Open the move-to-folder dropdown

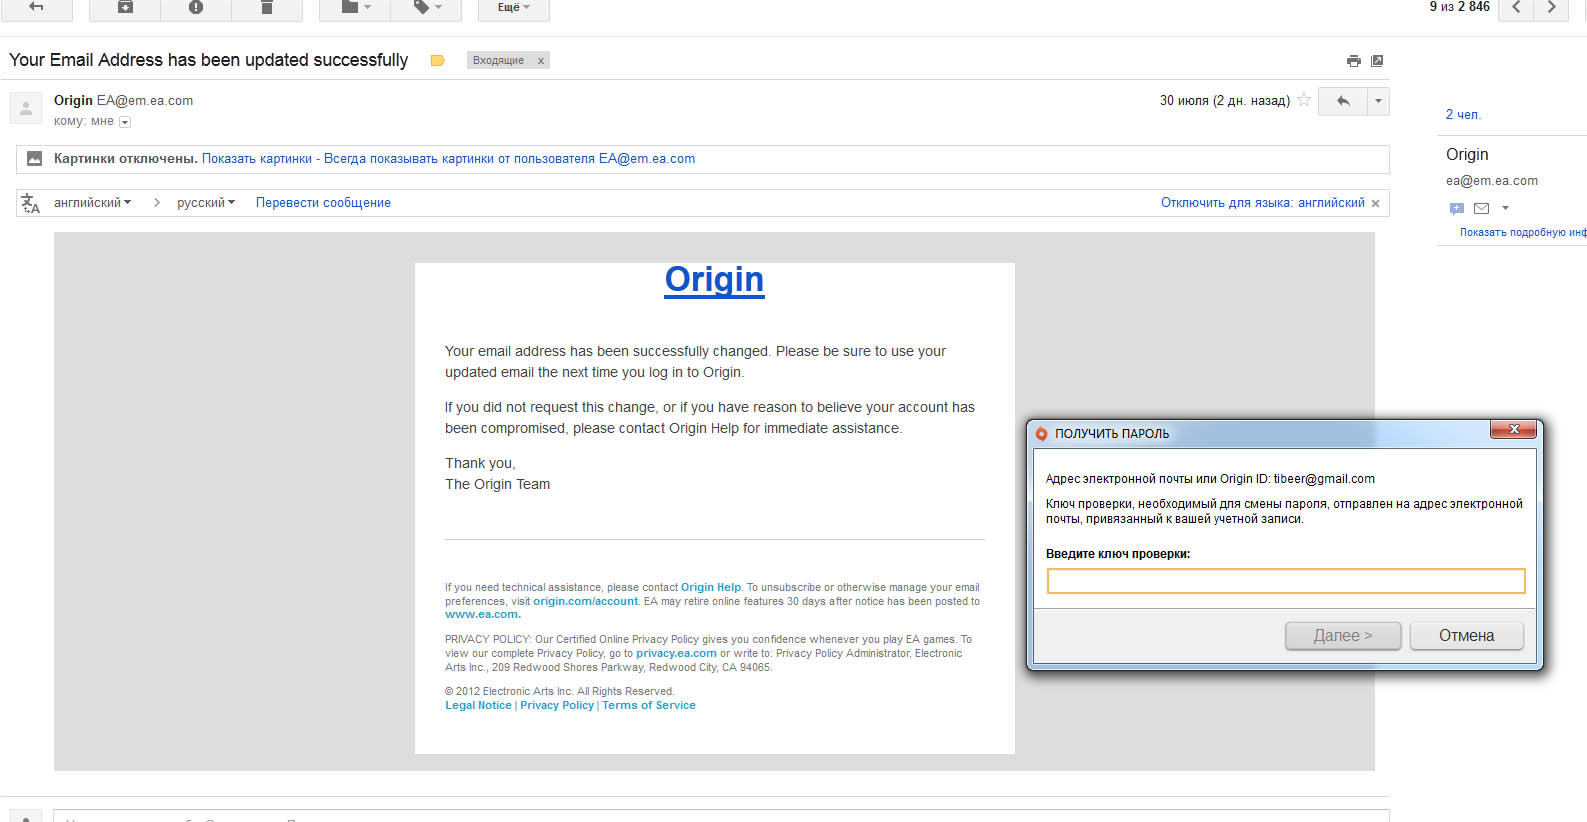pos(355,8)
